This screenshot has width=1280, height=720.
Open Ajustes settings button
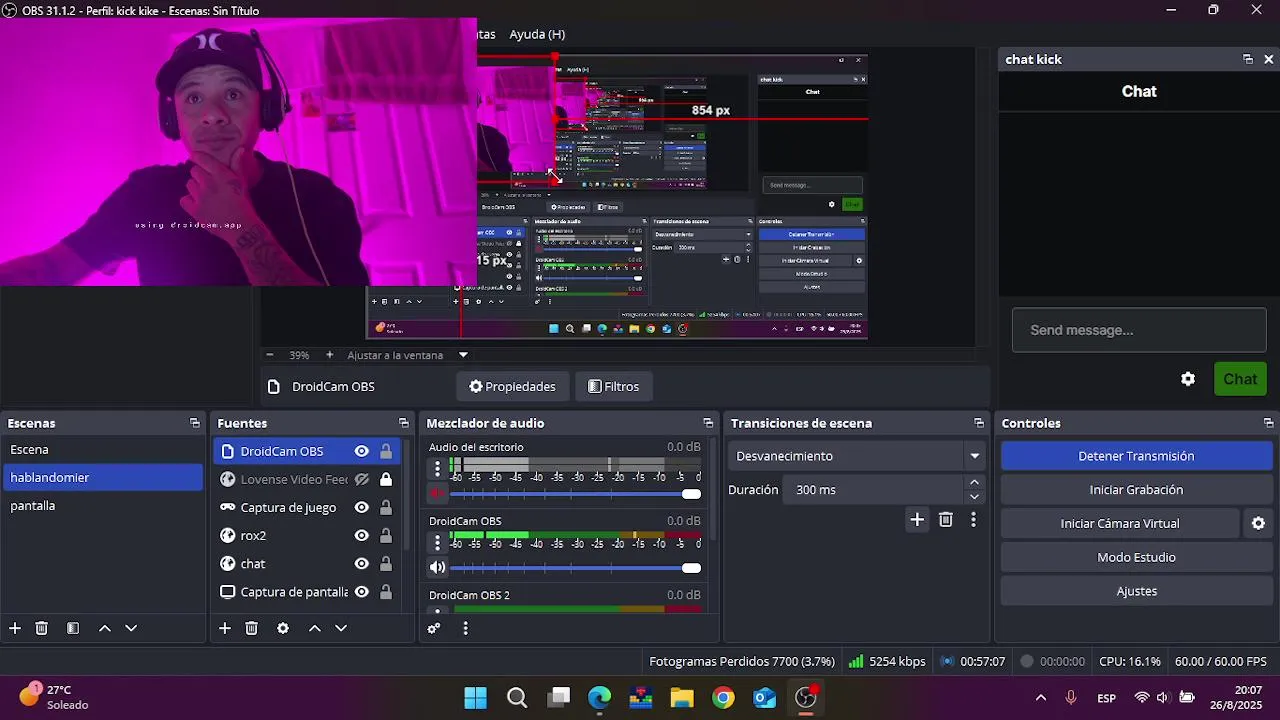[x=1136, y=591]
